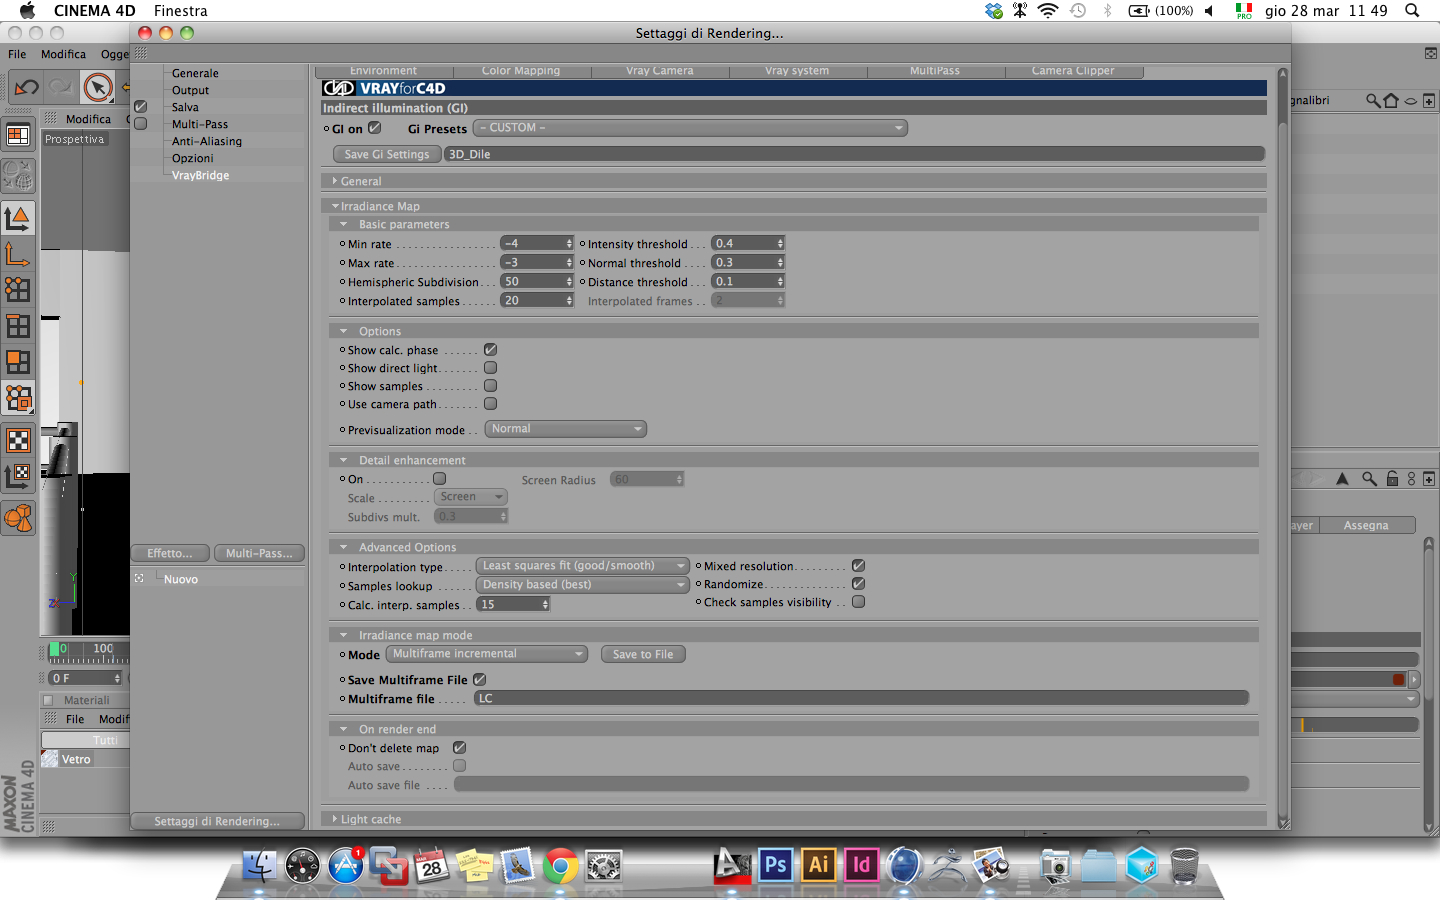This screenshot has height=900, width=1440.
Task: Click the Save Gi Settings button
Action: tap(386, 154)
